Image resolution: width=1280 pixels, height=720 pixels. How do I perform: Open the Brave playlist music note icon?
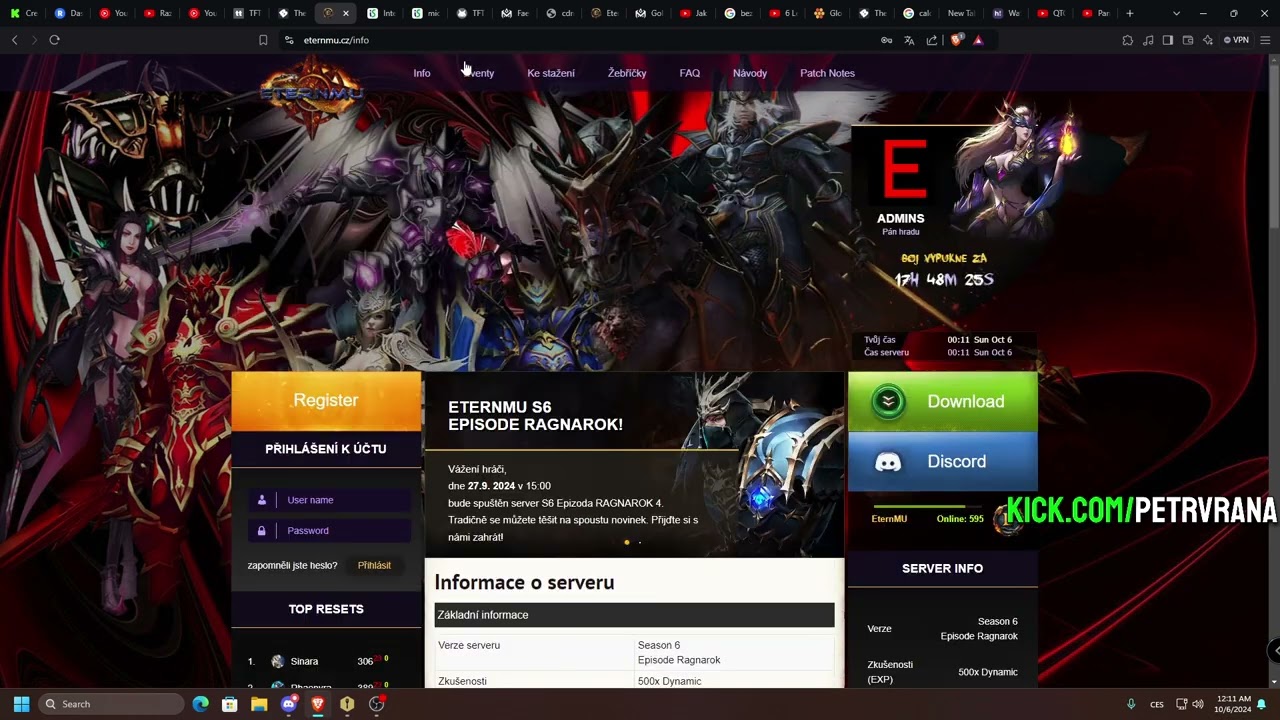pyautogui.click(x=1148, y=40)
